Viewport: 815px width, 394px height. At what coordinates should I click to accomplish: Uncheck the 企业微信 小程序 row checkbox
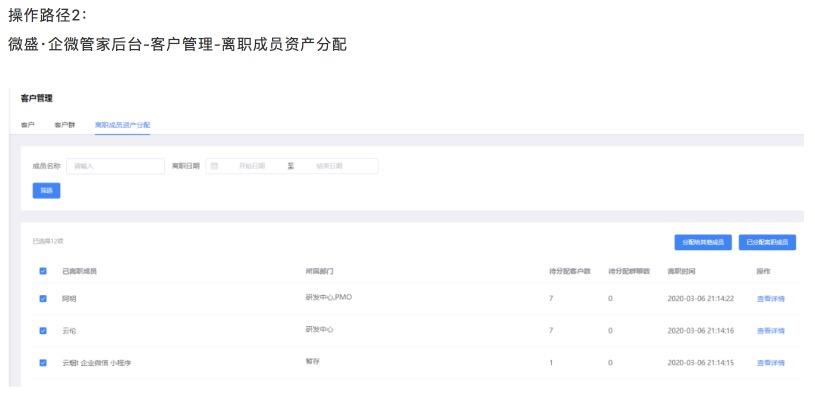(43, 363)
